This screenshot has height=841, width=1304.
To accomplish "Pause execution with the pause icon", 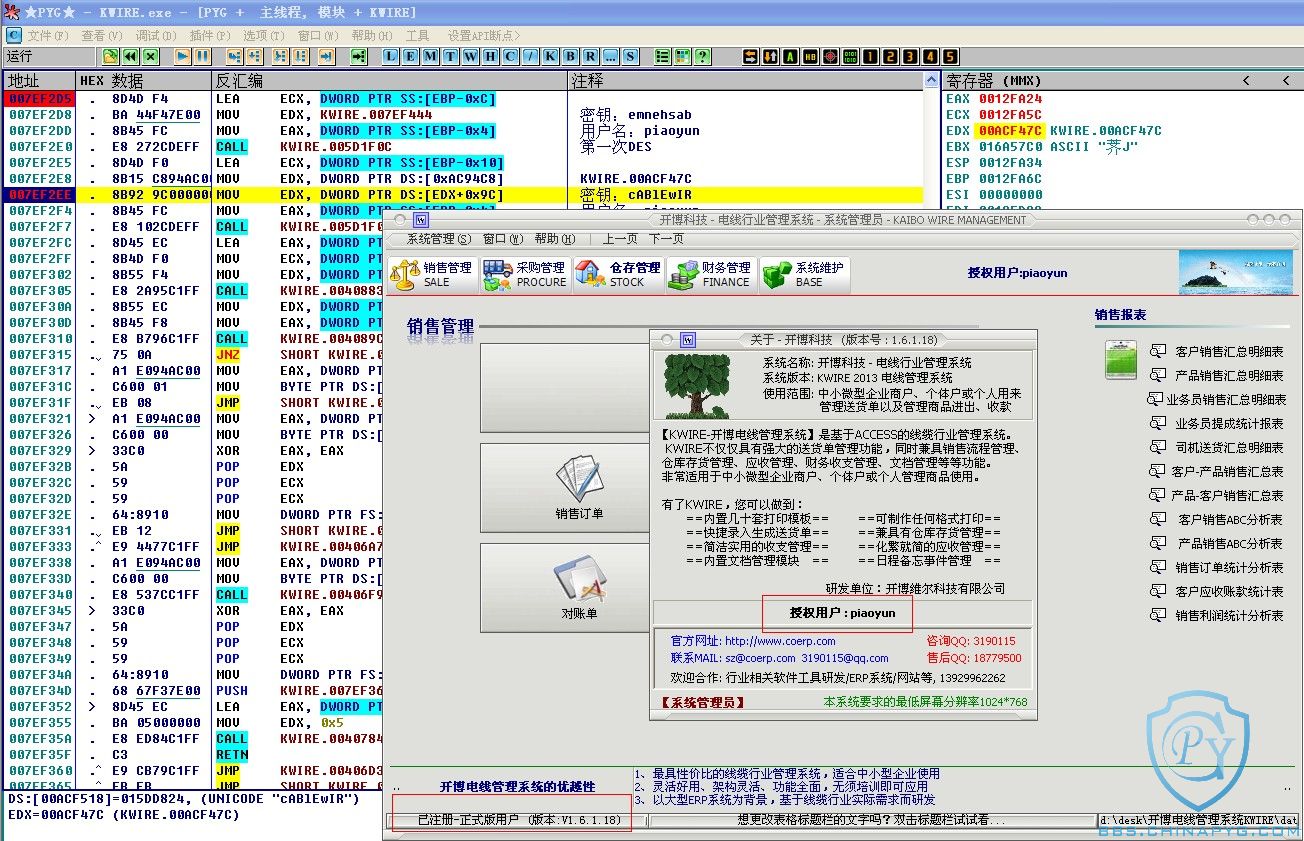I will (203, 56).
